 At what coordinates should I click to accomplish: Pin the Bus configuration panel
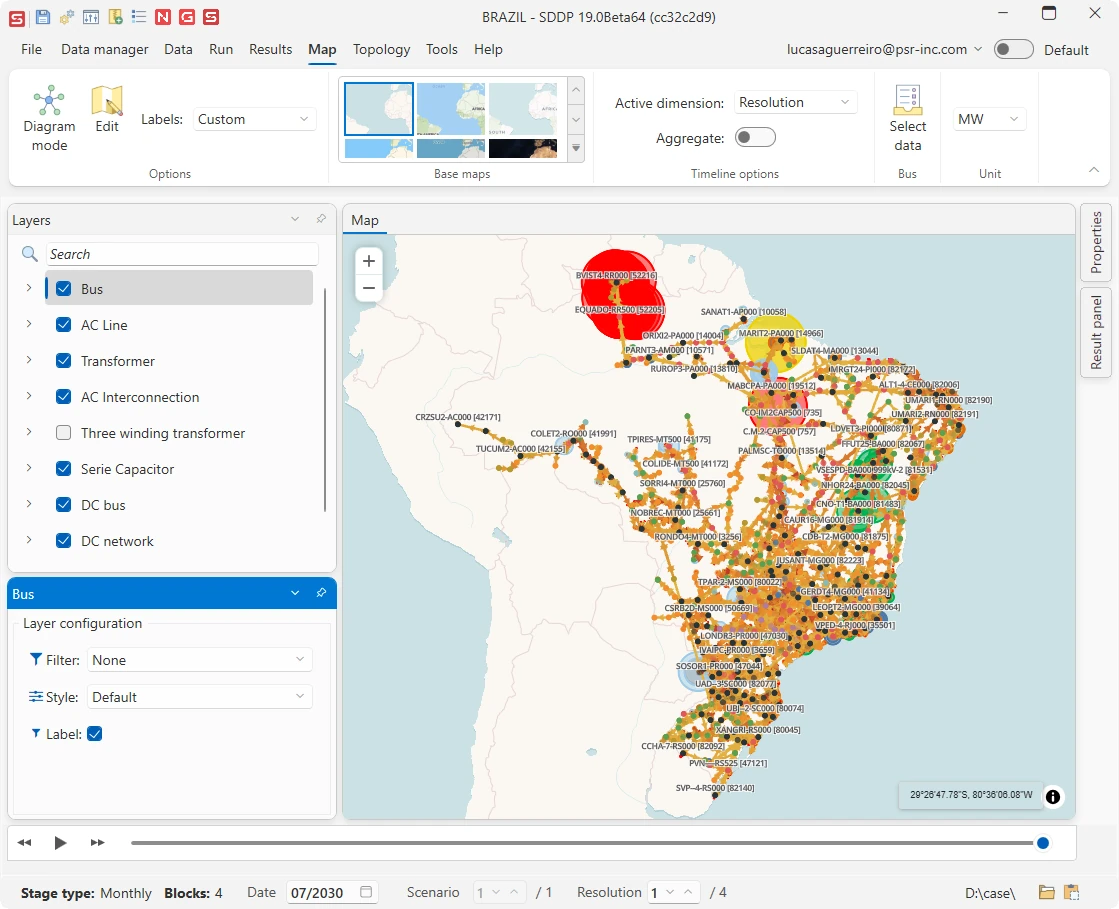point(321,593)
